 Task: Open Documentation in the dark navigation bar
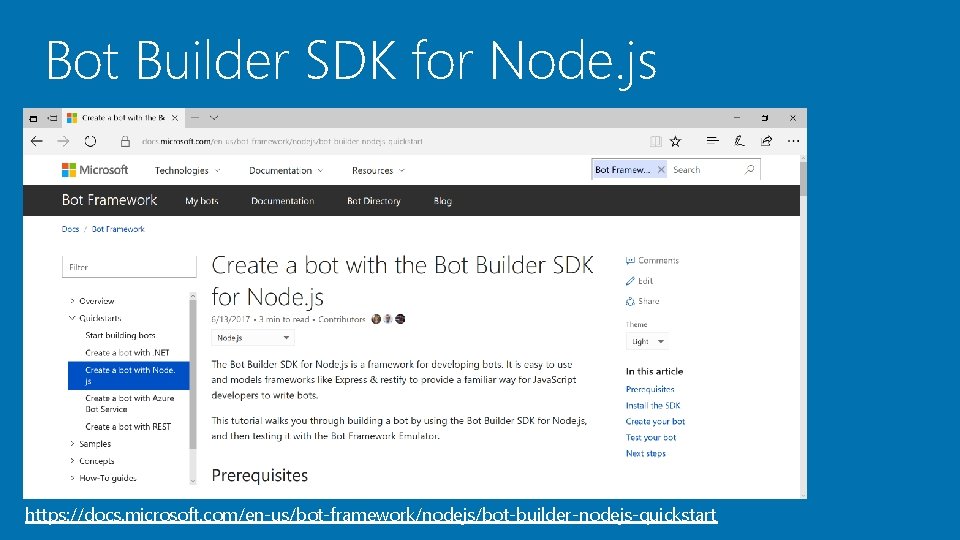click(283, 201)
